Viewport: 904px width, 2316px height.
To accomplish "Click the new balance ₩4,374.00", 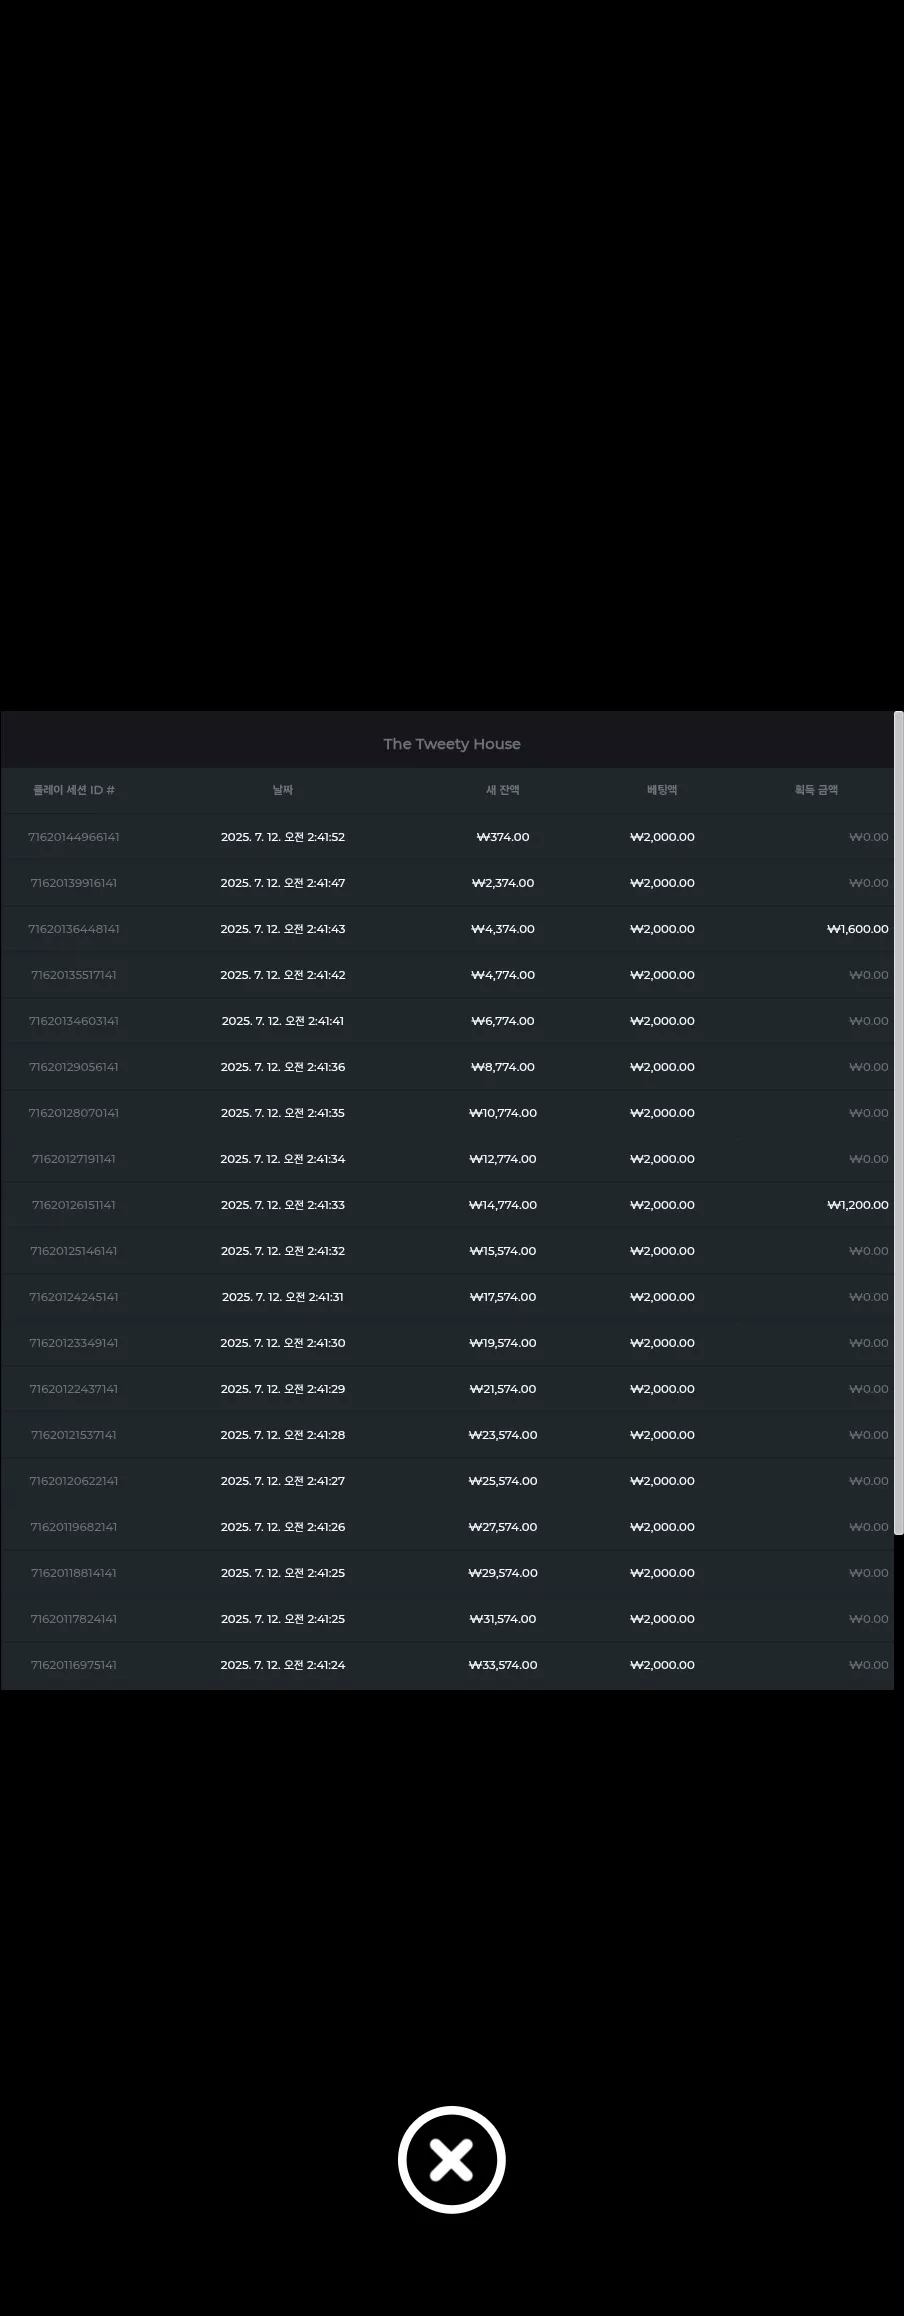I will coord(503,929).
